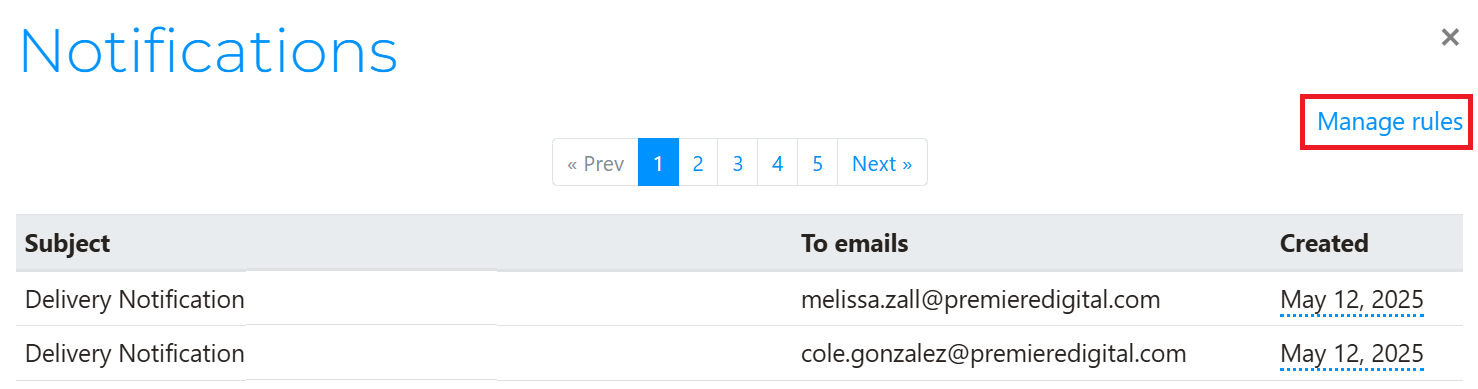Switch to page 3 of notifications

coord(737,163)
